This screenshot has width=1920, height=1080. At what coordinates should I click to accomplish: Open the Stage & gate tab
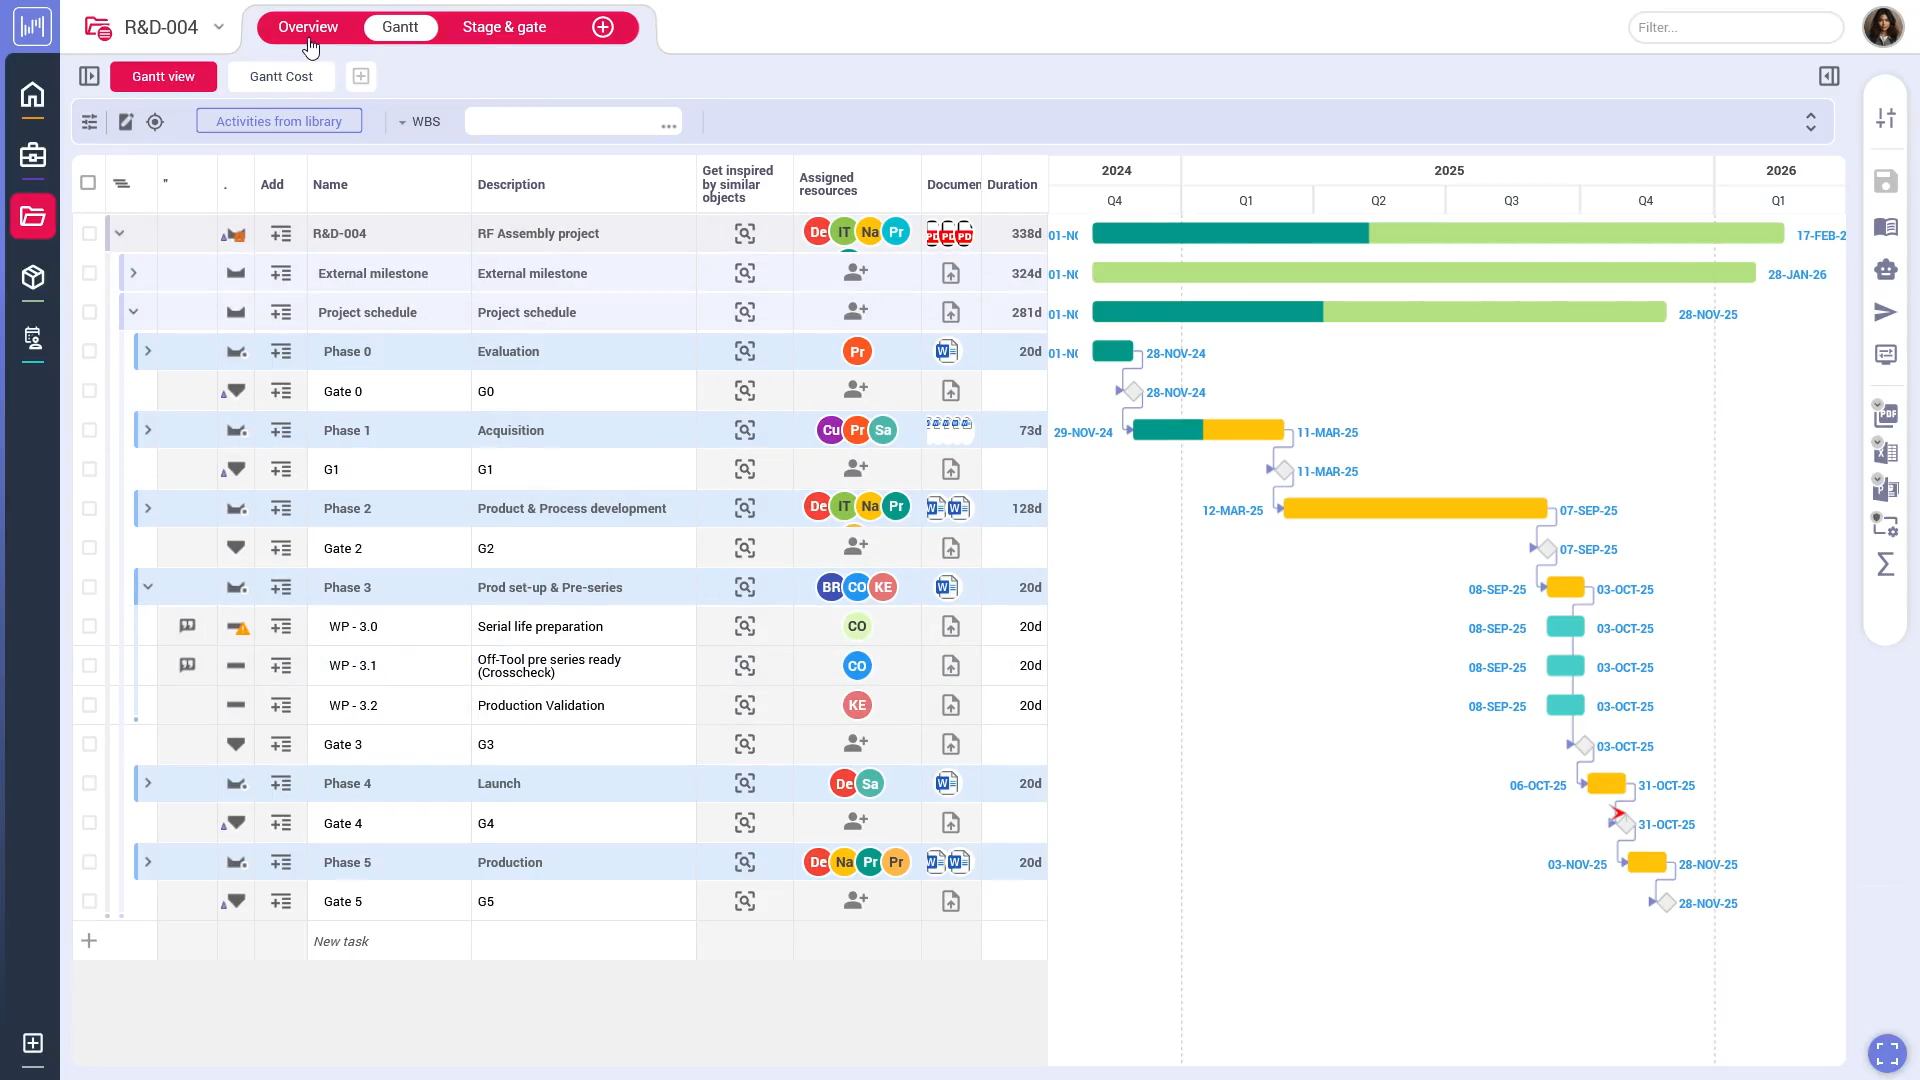505,27
